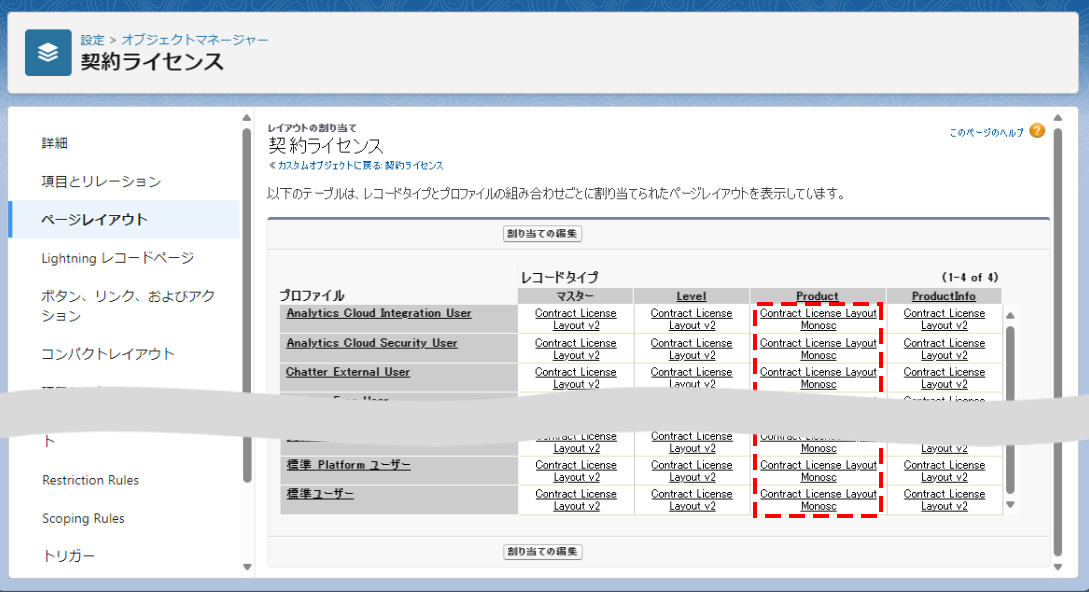The height and width of the screenshot is (592, 1089).
Task: Click table scrollbar down arrow
Action: pos(1010,505)
